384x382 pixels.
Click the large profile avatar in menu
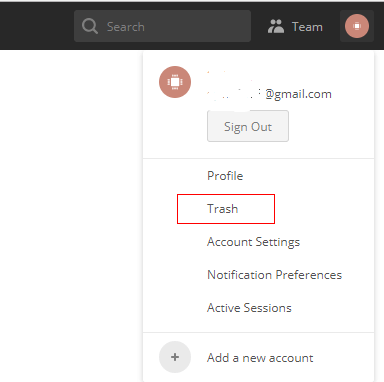pyautogui.click(x=175, y=82)
